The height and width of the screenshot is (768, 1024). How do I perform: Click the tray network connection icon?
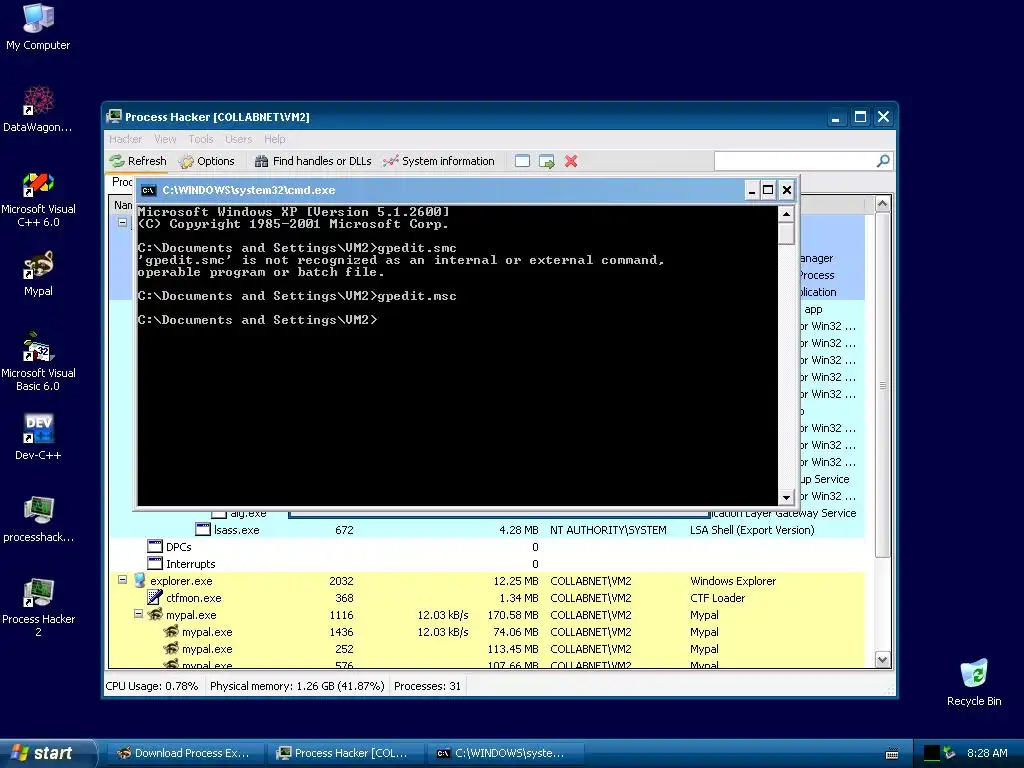pyautogui.click(x=950, y=754)
